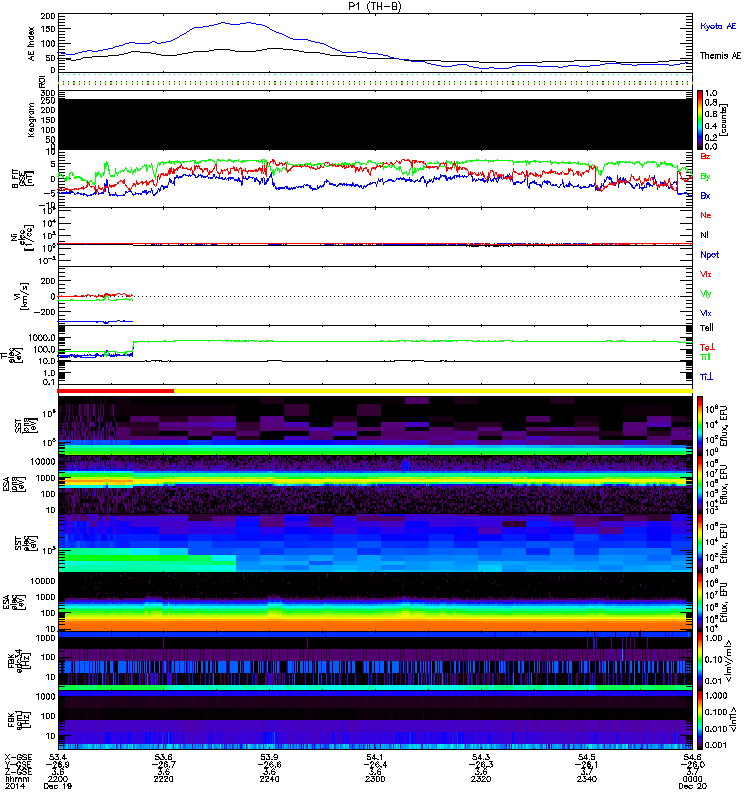Click the red Te perpendicular legend label

pos(707,347)
